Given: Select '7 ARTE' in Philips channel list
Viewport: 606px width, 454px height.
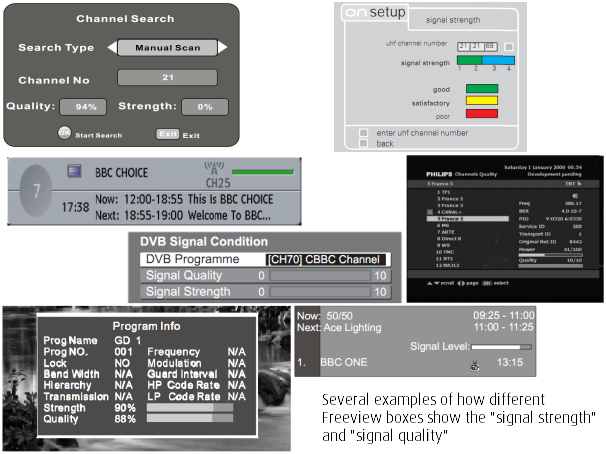Looking at the screenshot, I should 446,232.
